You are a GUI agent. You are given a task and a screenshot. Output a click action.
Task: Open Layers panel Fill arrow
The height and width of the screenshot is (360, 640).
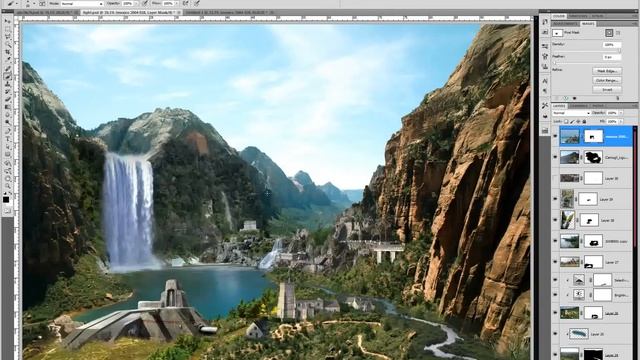[621, 122]
